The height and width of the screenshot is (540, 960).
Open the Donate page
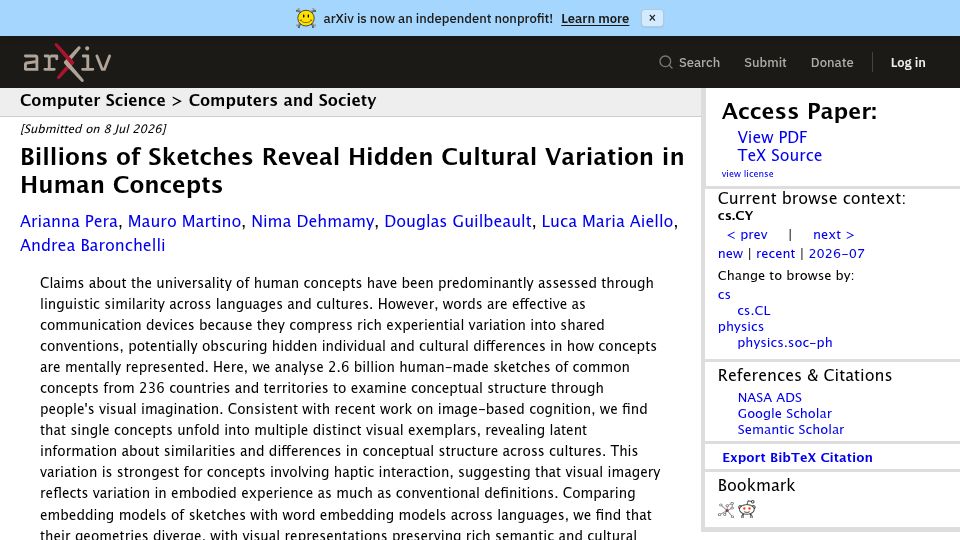point(831,62)
